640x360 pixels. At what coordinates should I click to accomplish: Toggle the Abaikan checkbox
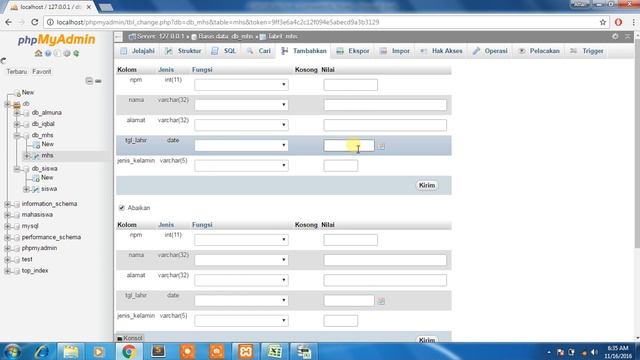122,208
